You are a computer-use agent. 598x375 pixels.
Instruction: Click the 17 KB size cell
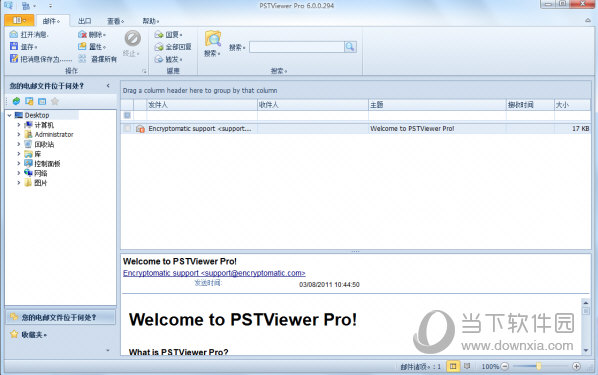(572, 129)
